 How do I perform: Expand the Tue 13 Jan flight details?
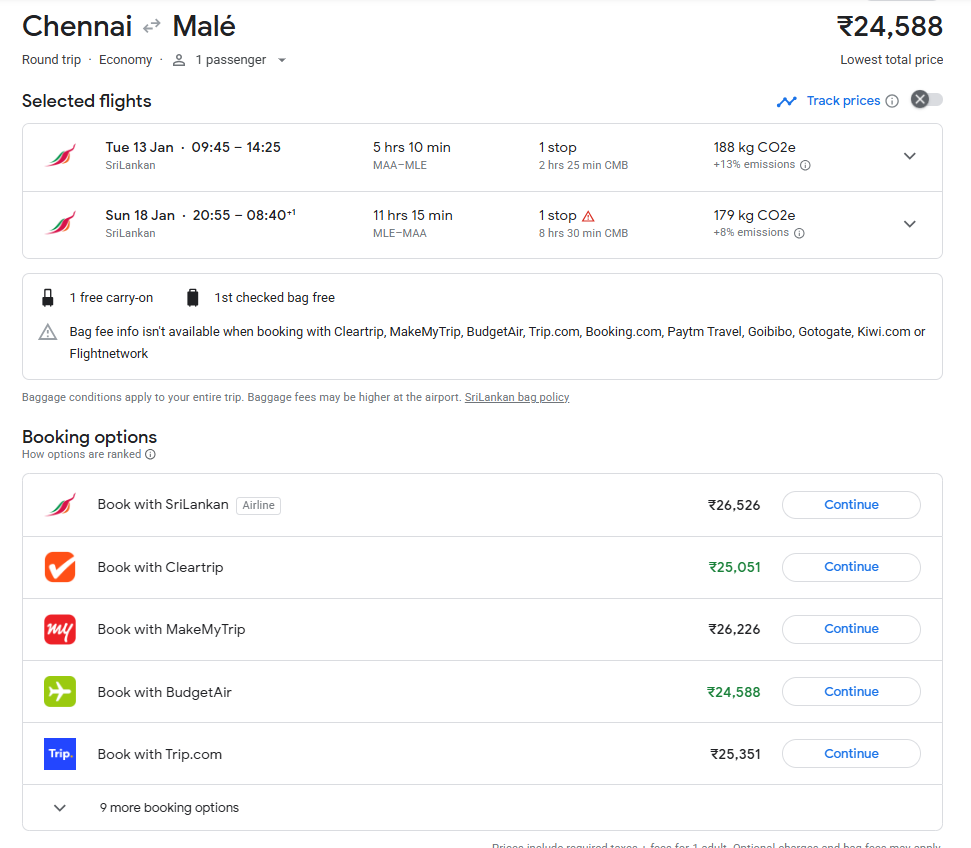[x=909, y=156]
